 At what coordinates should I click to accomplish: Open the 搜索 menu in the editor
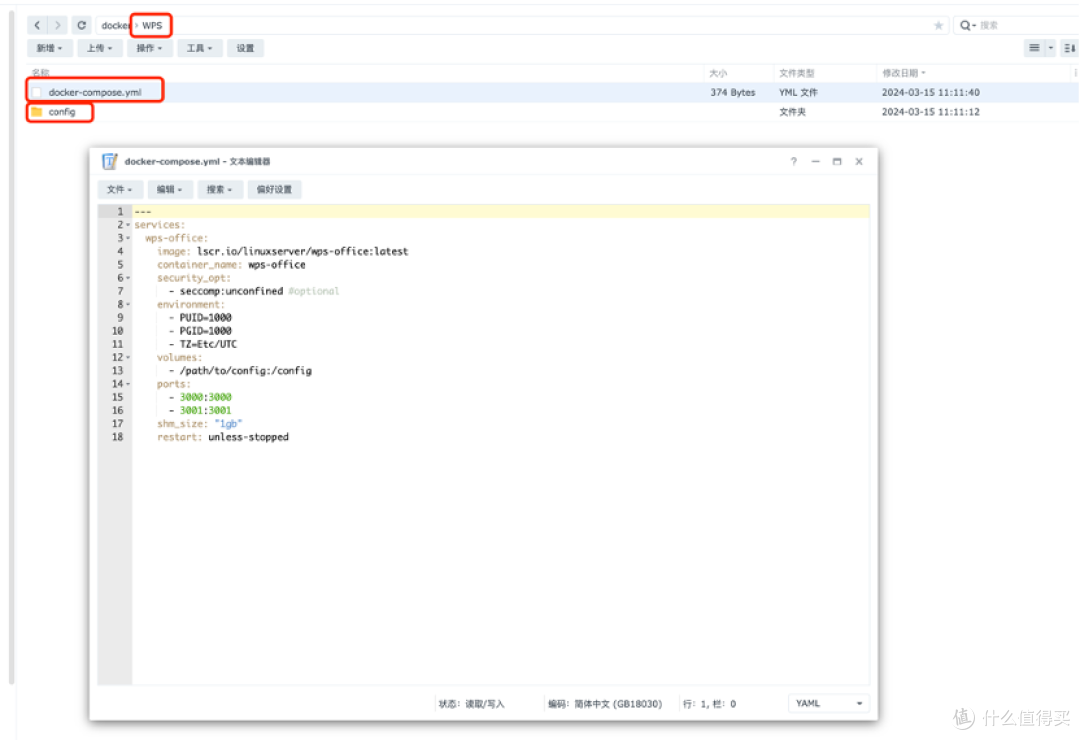point(219,189)
